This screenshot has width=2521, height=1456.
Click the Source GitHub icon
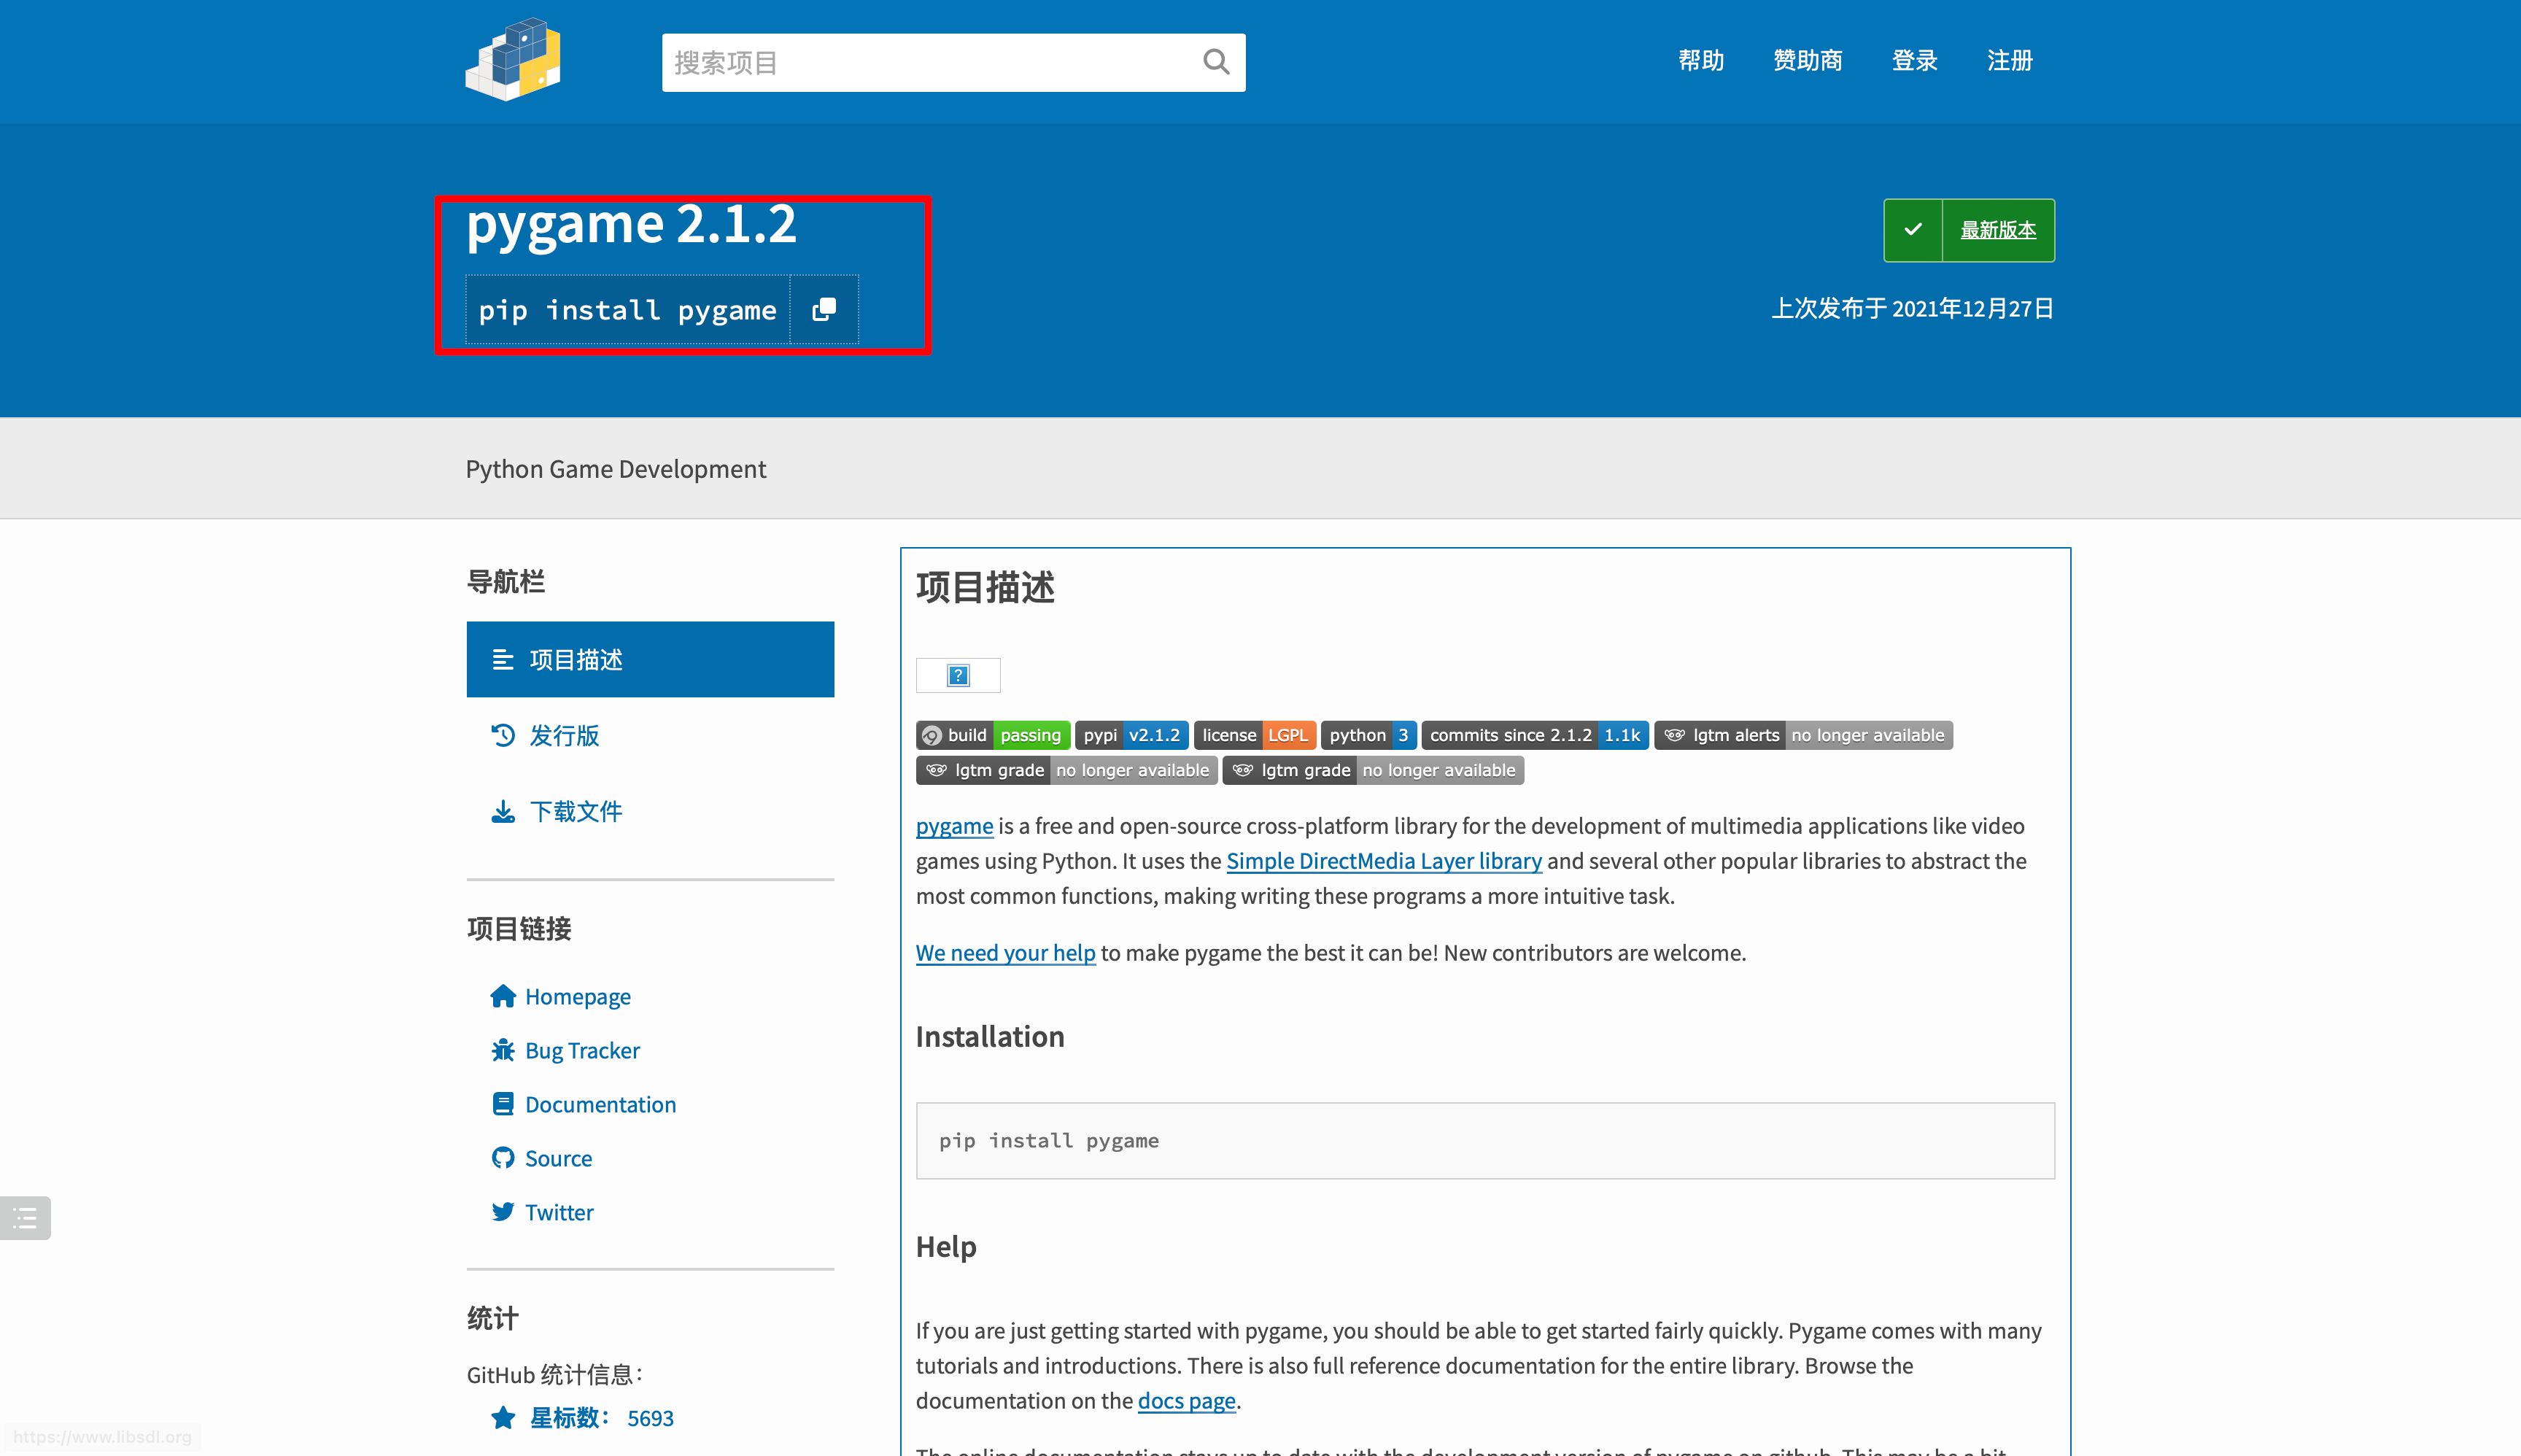pos(502,1158)
